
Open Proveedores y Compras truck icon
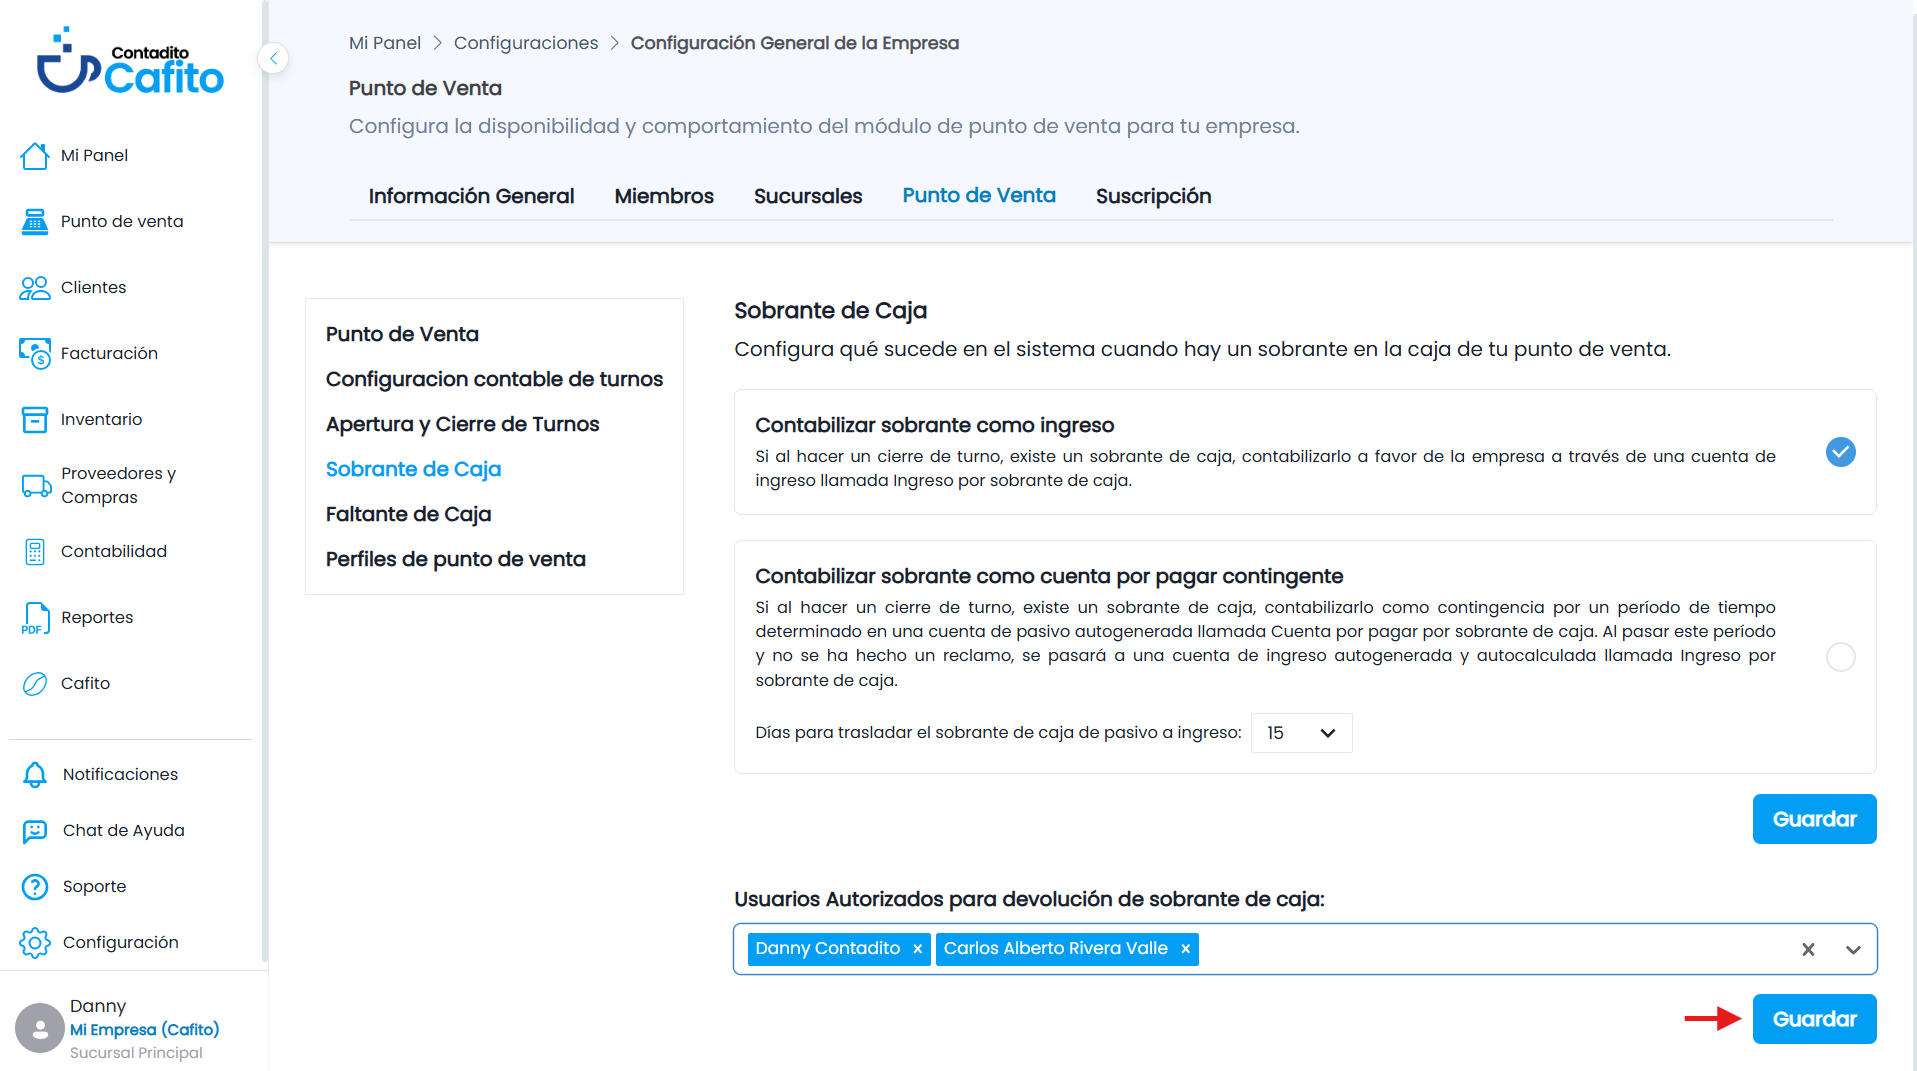[x=37, y=486]
